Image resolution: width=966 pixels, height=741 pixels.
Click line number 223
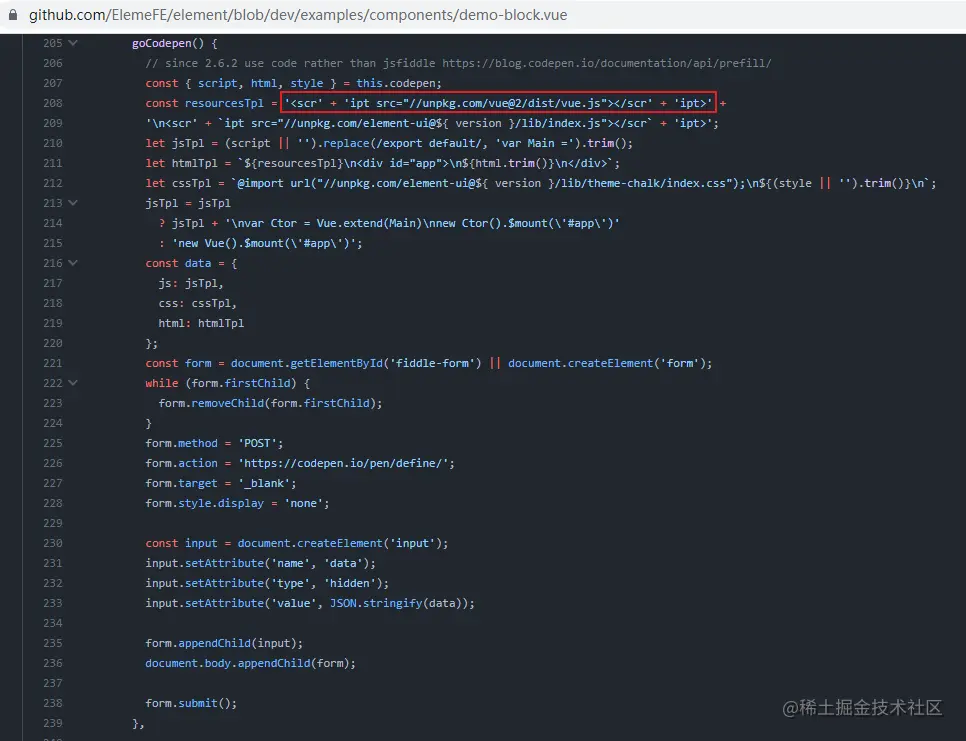[x=53, y=403]
